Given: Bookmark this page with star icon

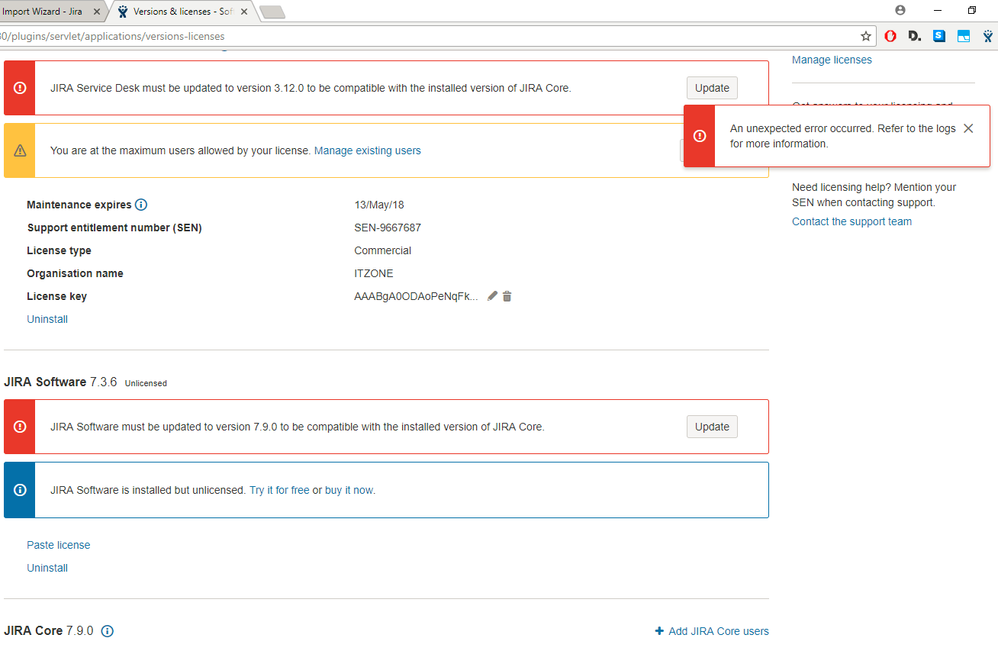Looking at the screenshot, I should pyautogui.click(x=866, y=36).
